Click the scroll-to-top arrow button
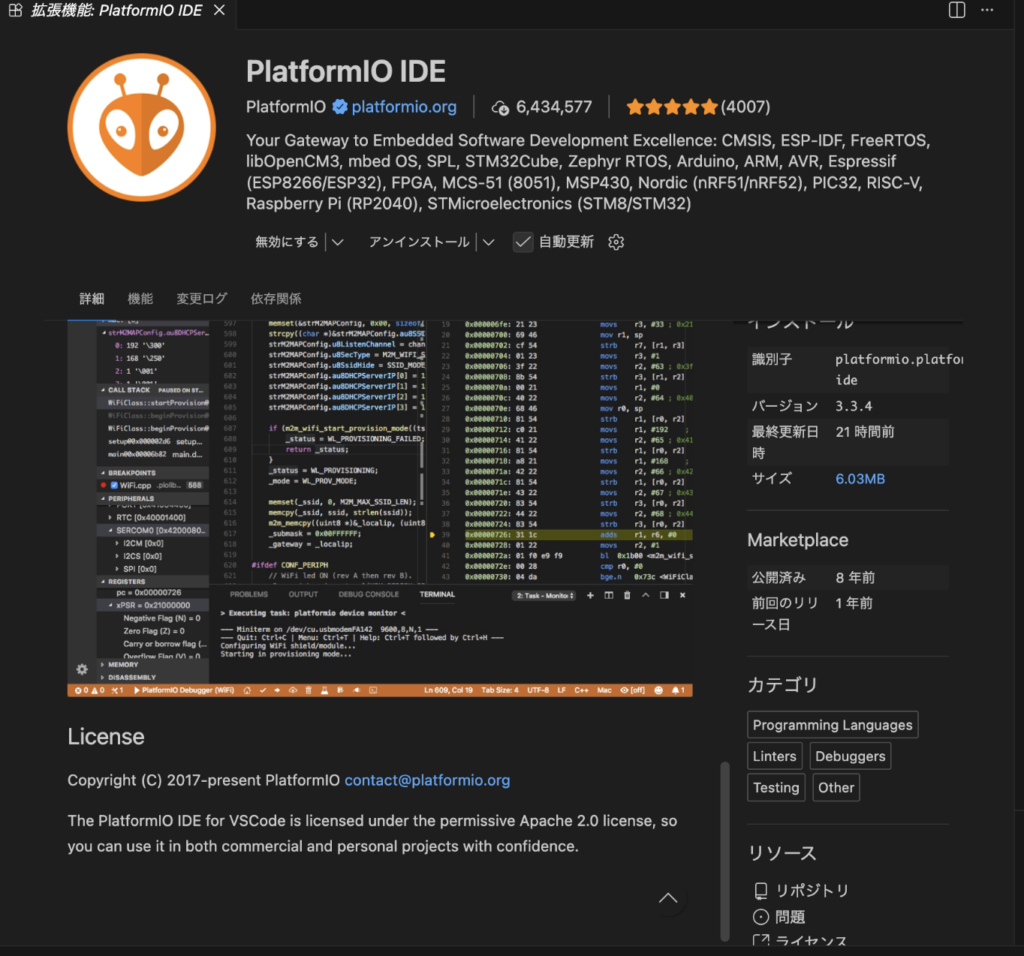 [x=669, y=898]
